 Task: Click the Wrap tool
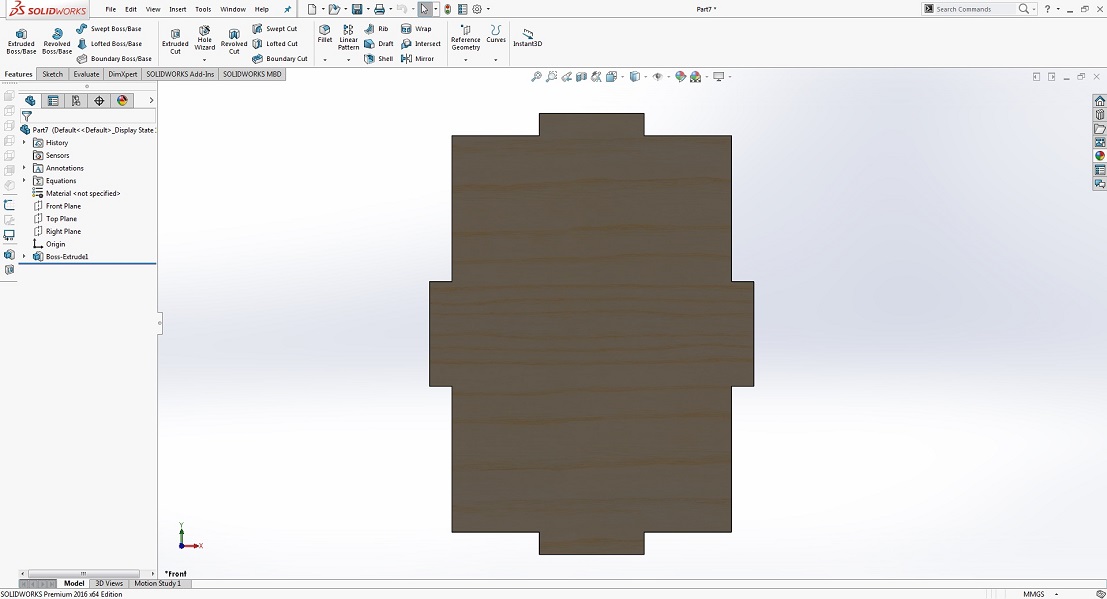click(416, 29)
